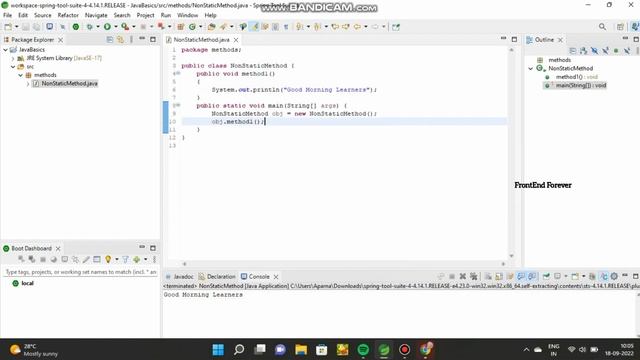Toggle the Toggle Block Selection toolbar icon

coord(276,27)
